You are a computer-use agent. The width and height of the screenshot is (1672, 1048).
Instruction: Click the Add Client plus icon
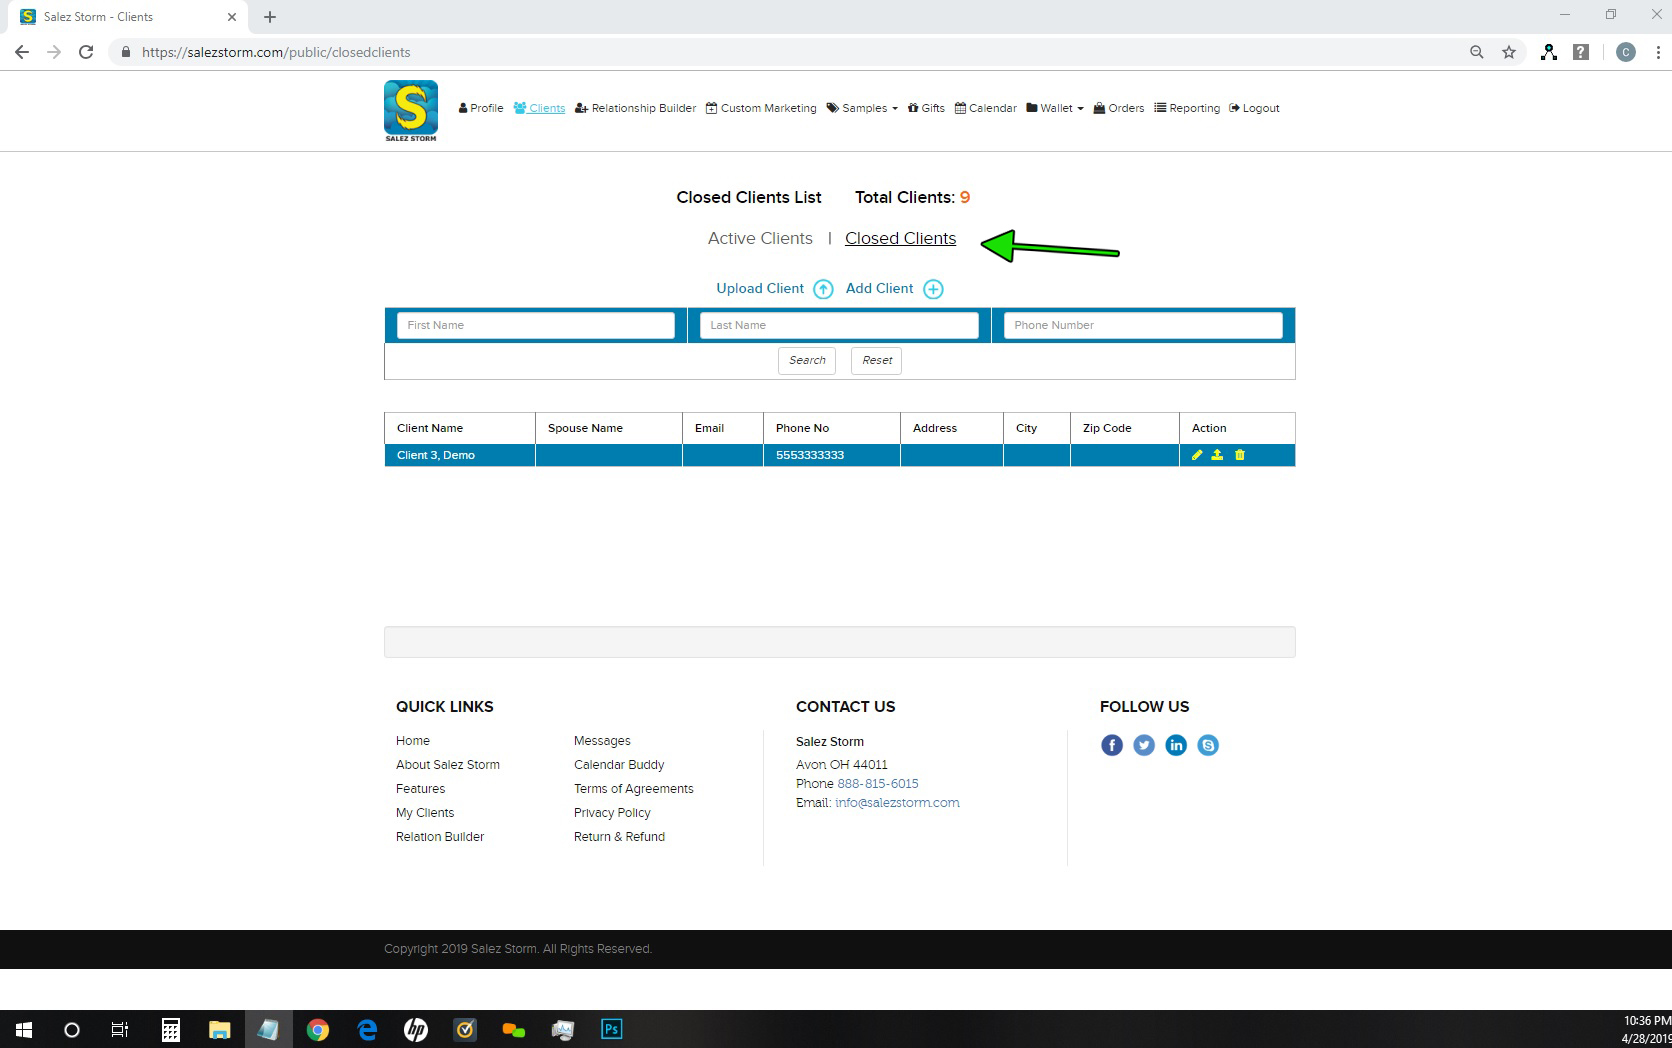point(933,289)
